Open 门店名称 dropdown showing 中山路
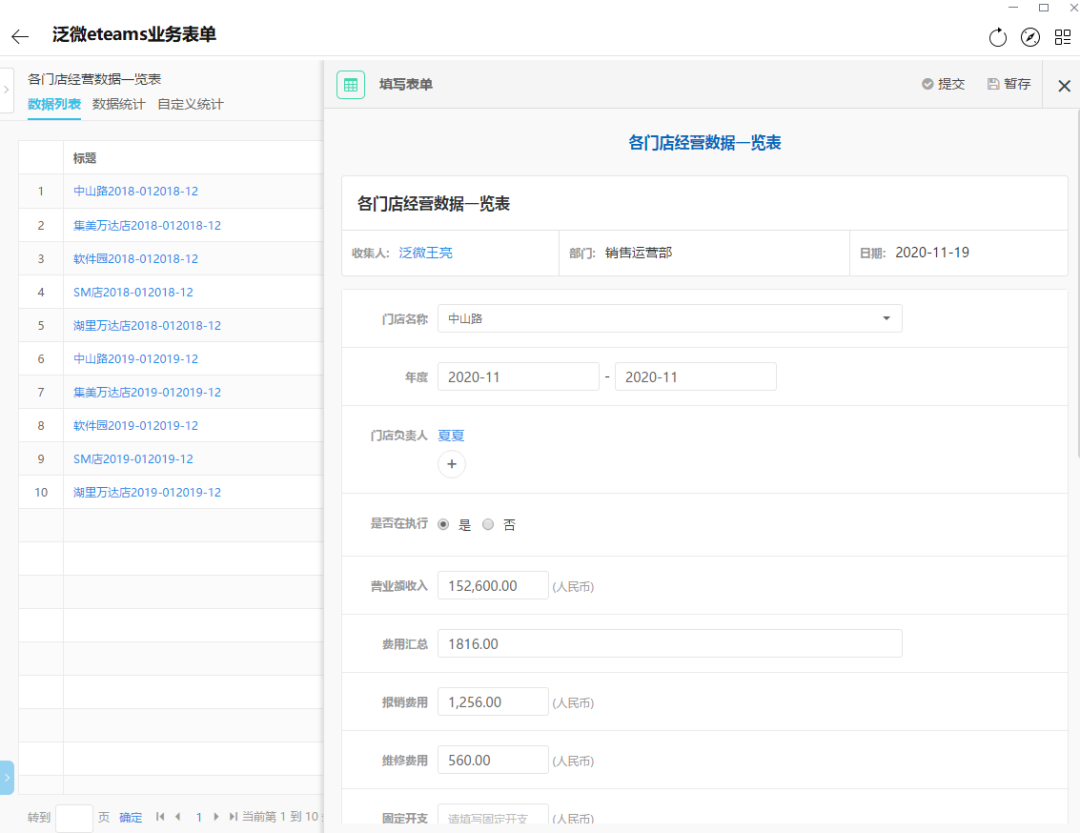1080x833 pixels. [x=669, y=318]
